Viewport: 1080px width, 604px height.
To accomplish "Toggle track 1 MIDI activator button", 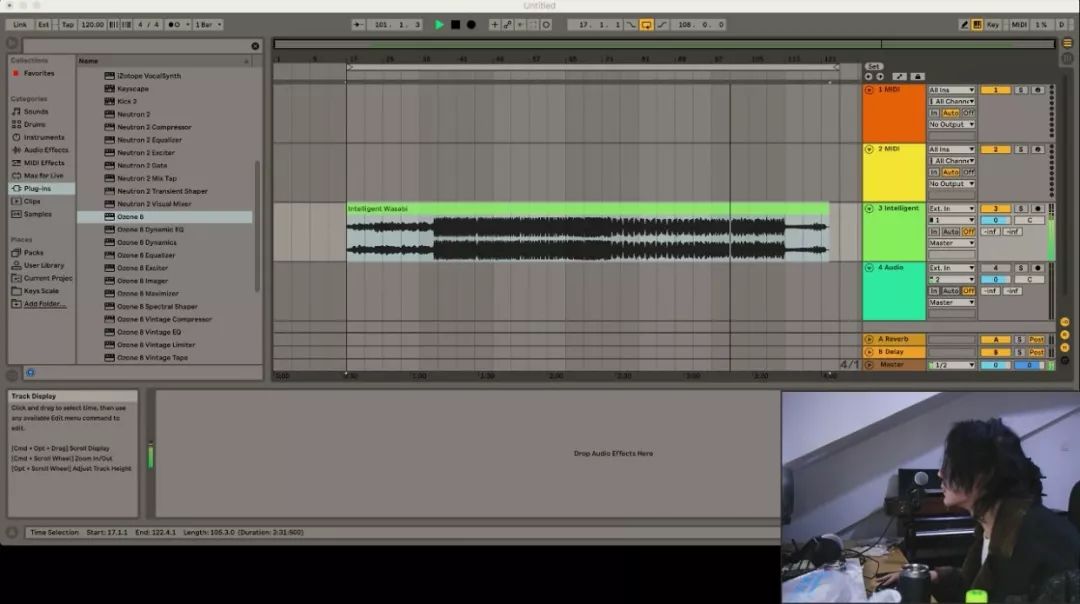I will pyautogui.click(x=995, y=90).
